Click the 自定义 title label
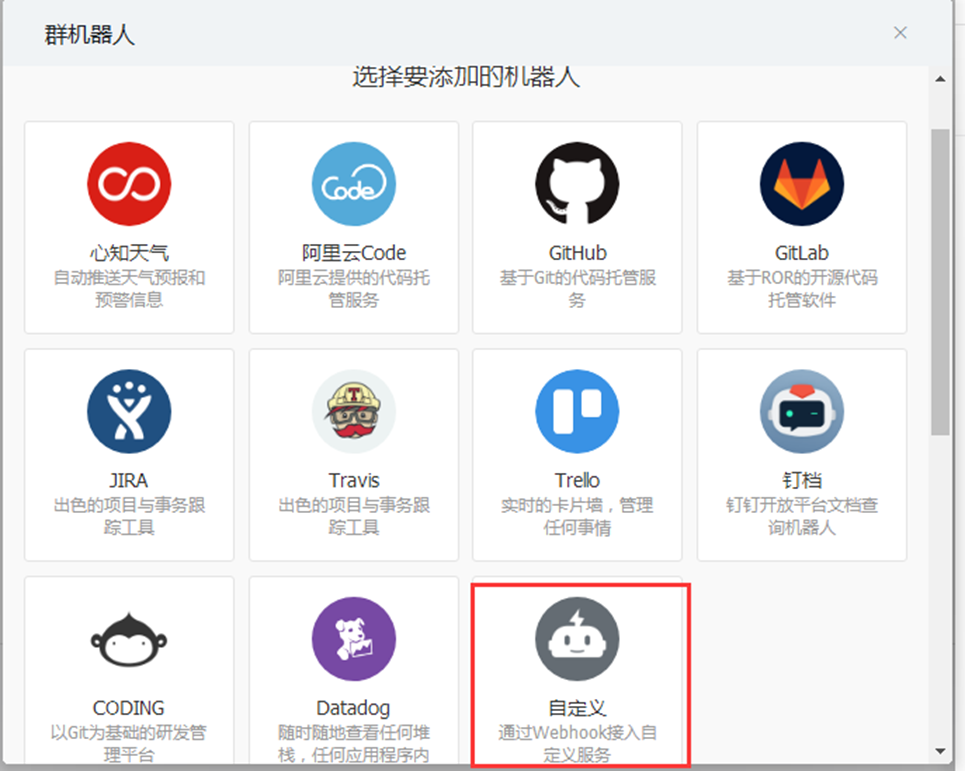The image size is (965, 771). point(577,708)
